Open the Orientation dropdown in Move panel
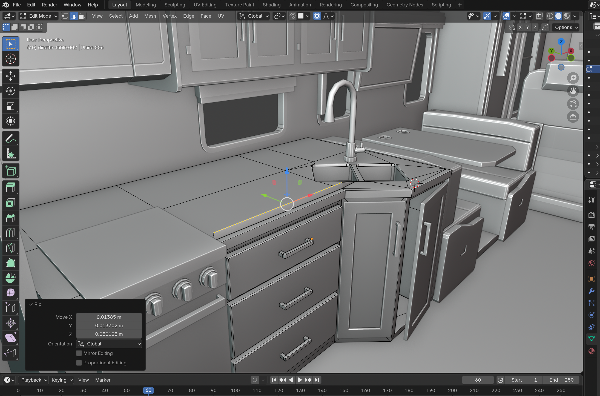The width and height of the screenshot is (600, 396). [109, 344]
